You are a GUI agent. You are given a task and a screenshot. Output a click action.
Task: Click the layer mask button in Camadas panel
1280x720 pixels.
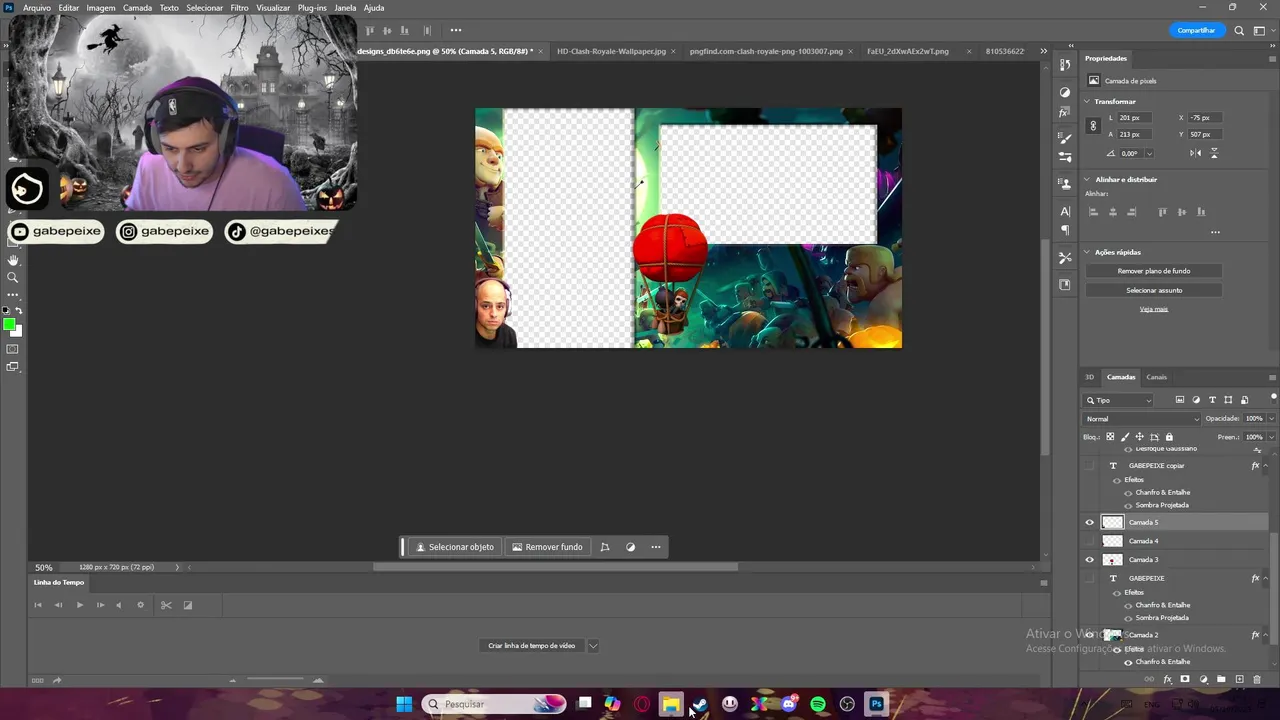pos(1185,679)
